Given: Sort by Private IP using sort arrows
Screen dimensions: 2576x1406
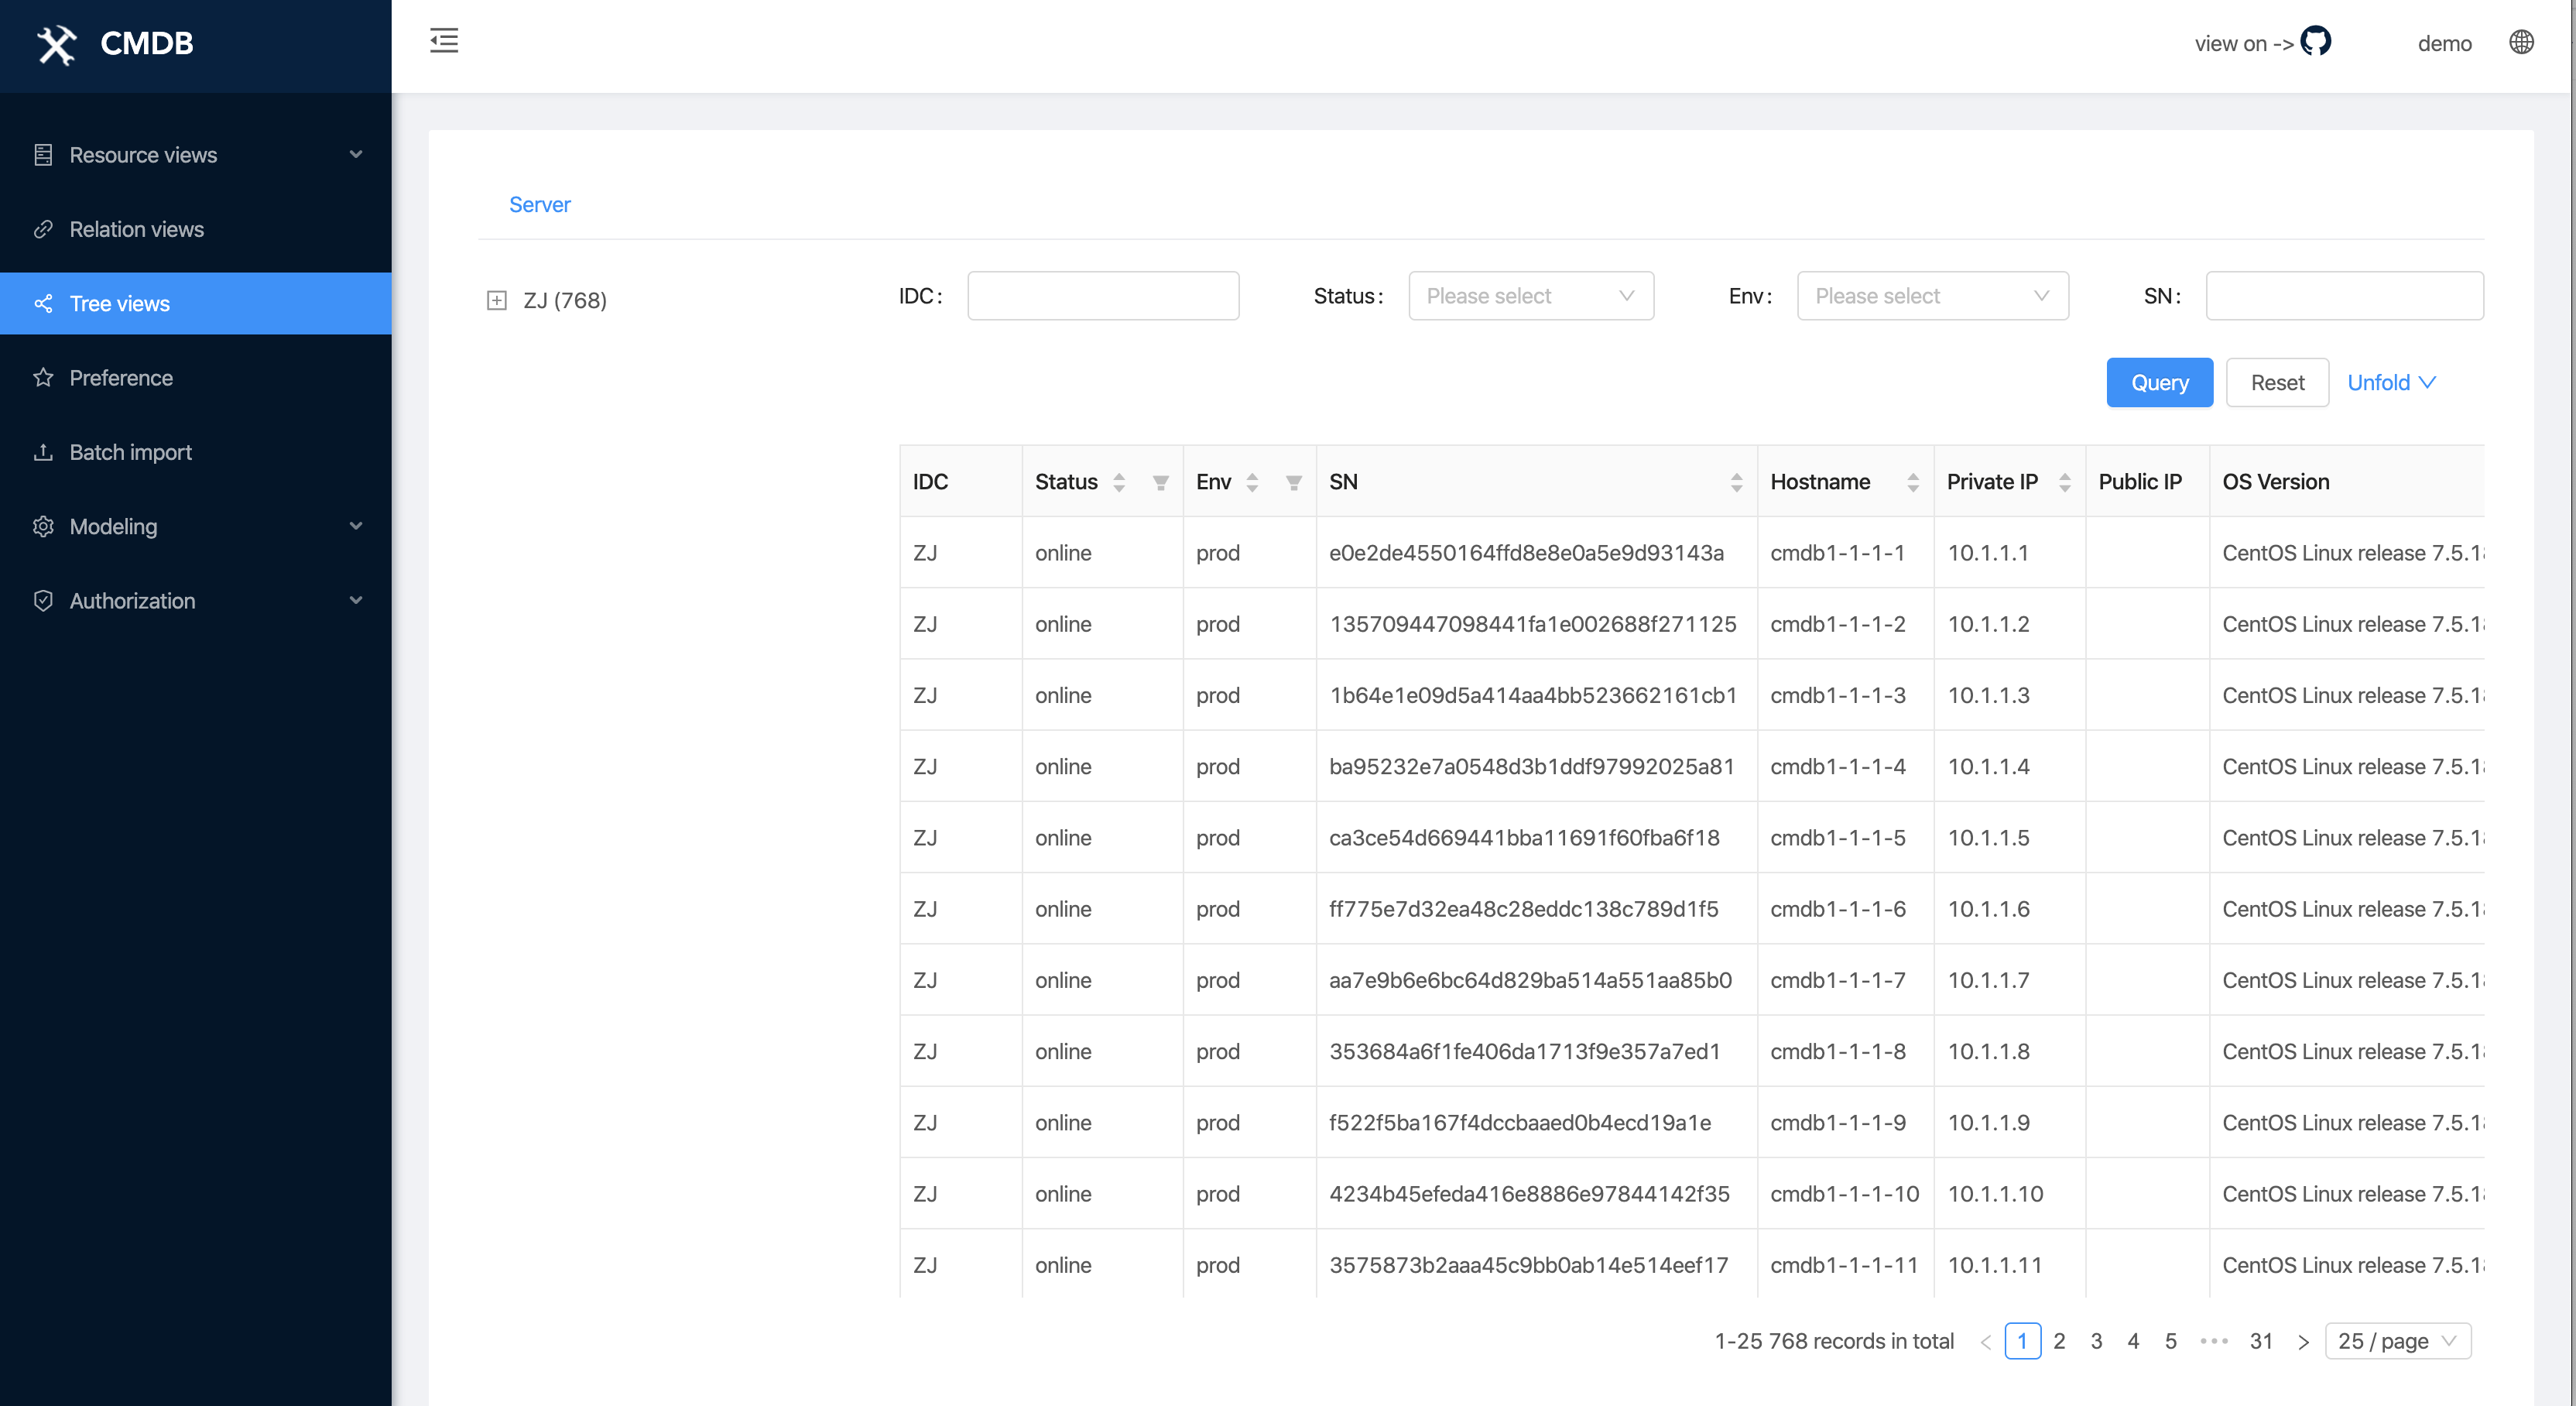Looking at the screenshot, I should click(2064, 483).
